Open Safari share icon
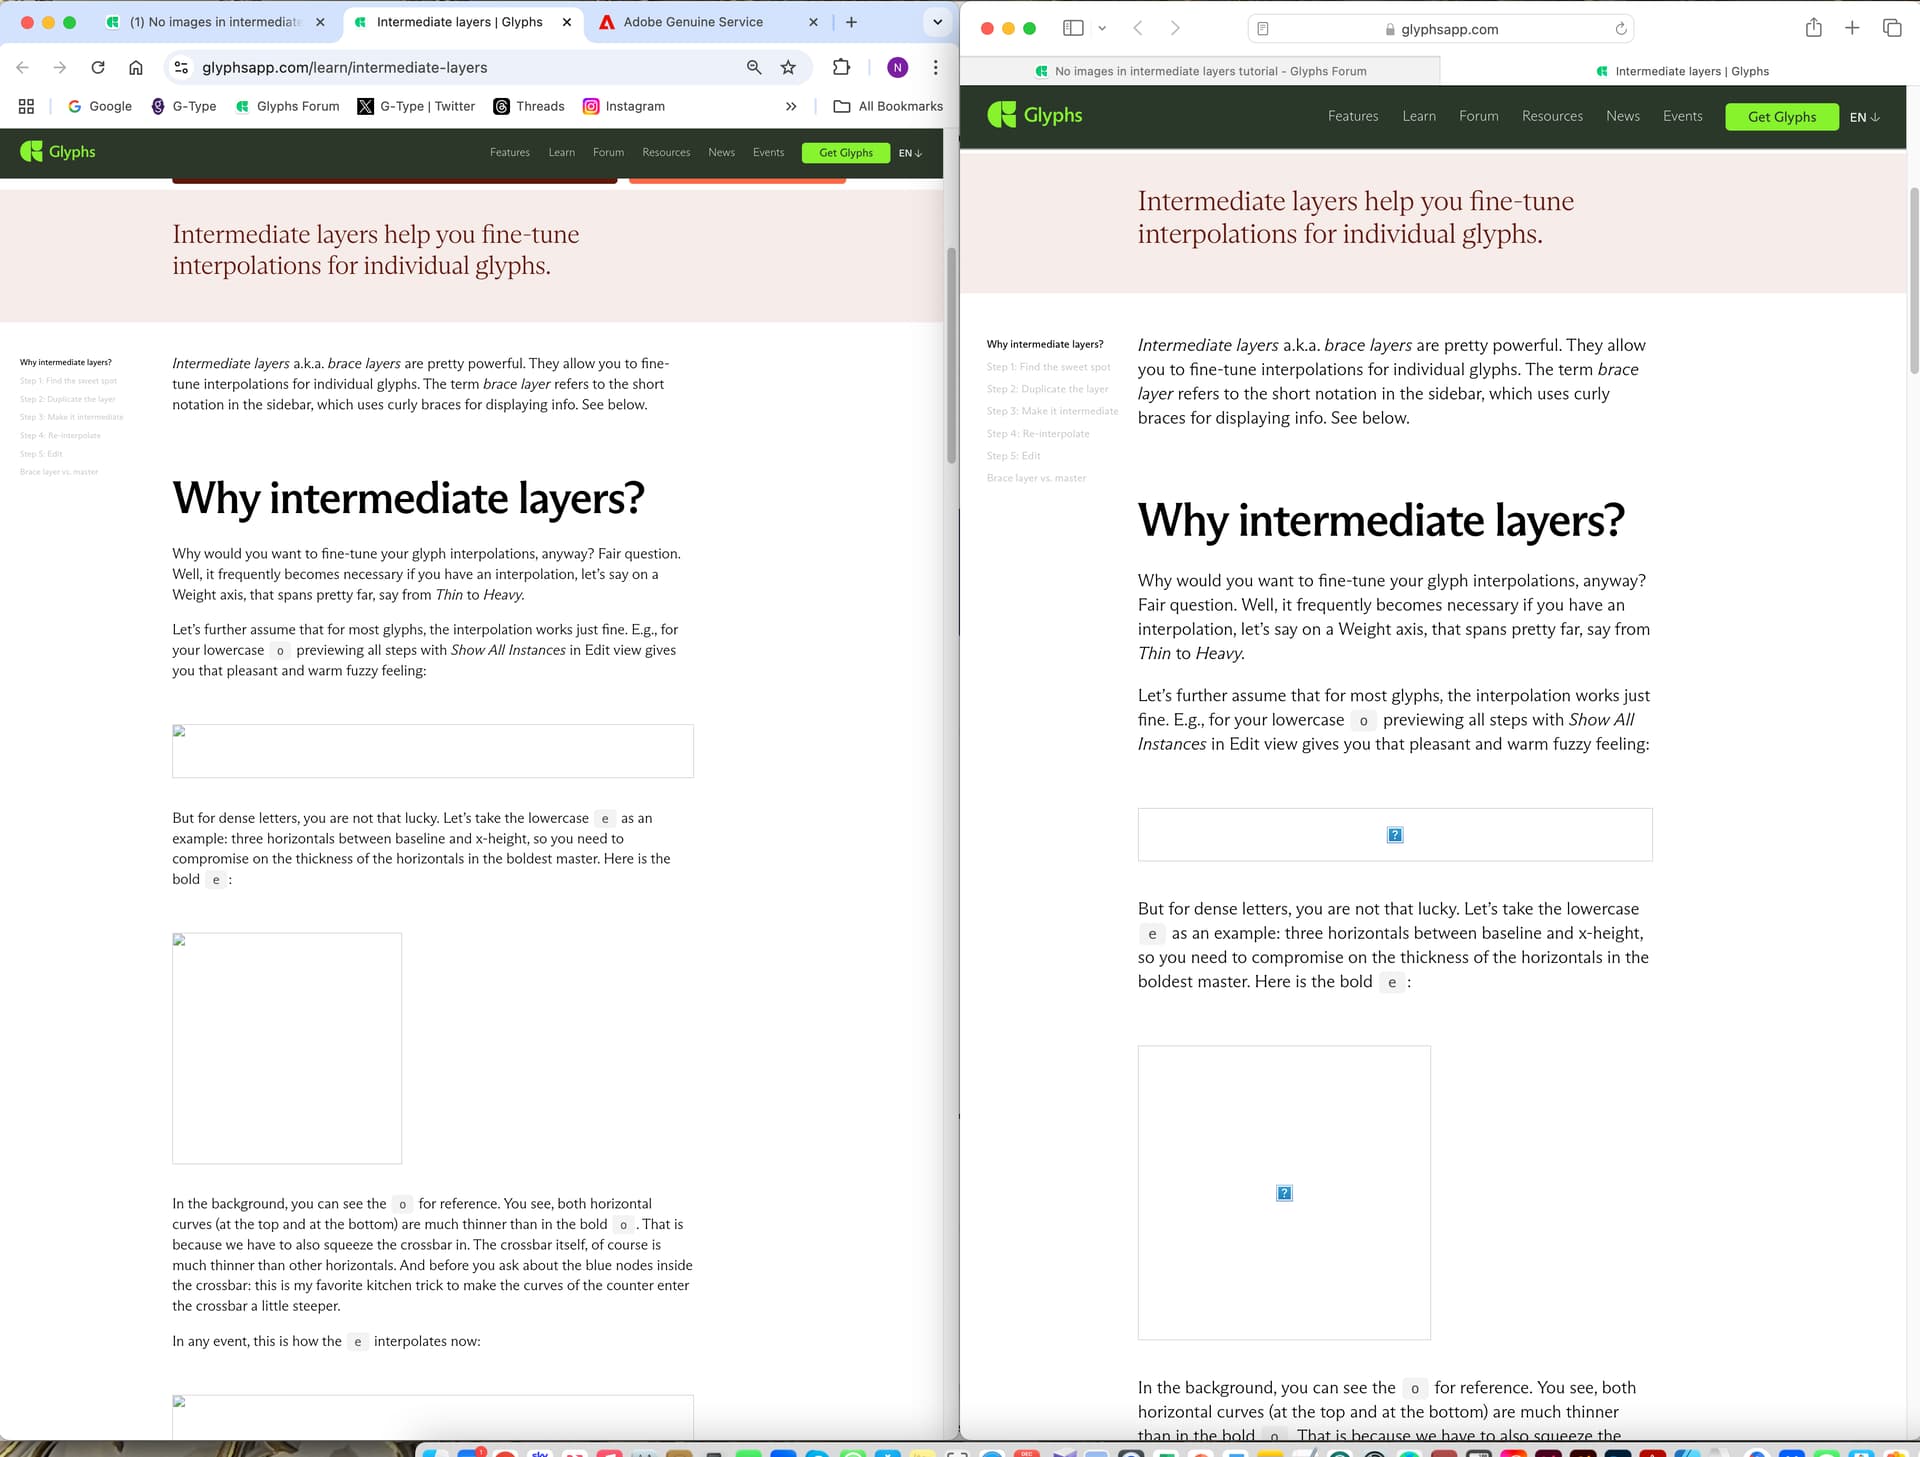1920x1457 pixels. pos(1813,28)
